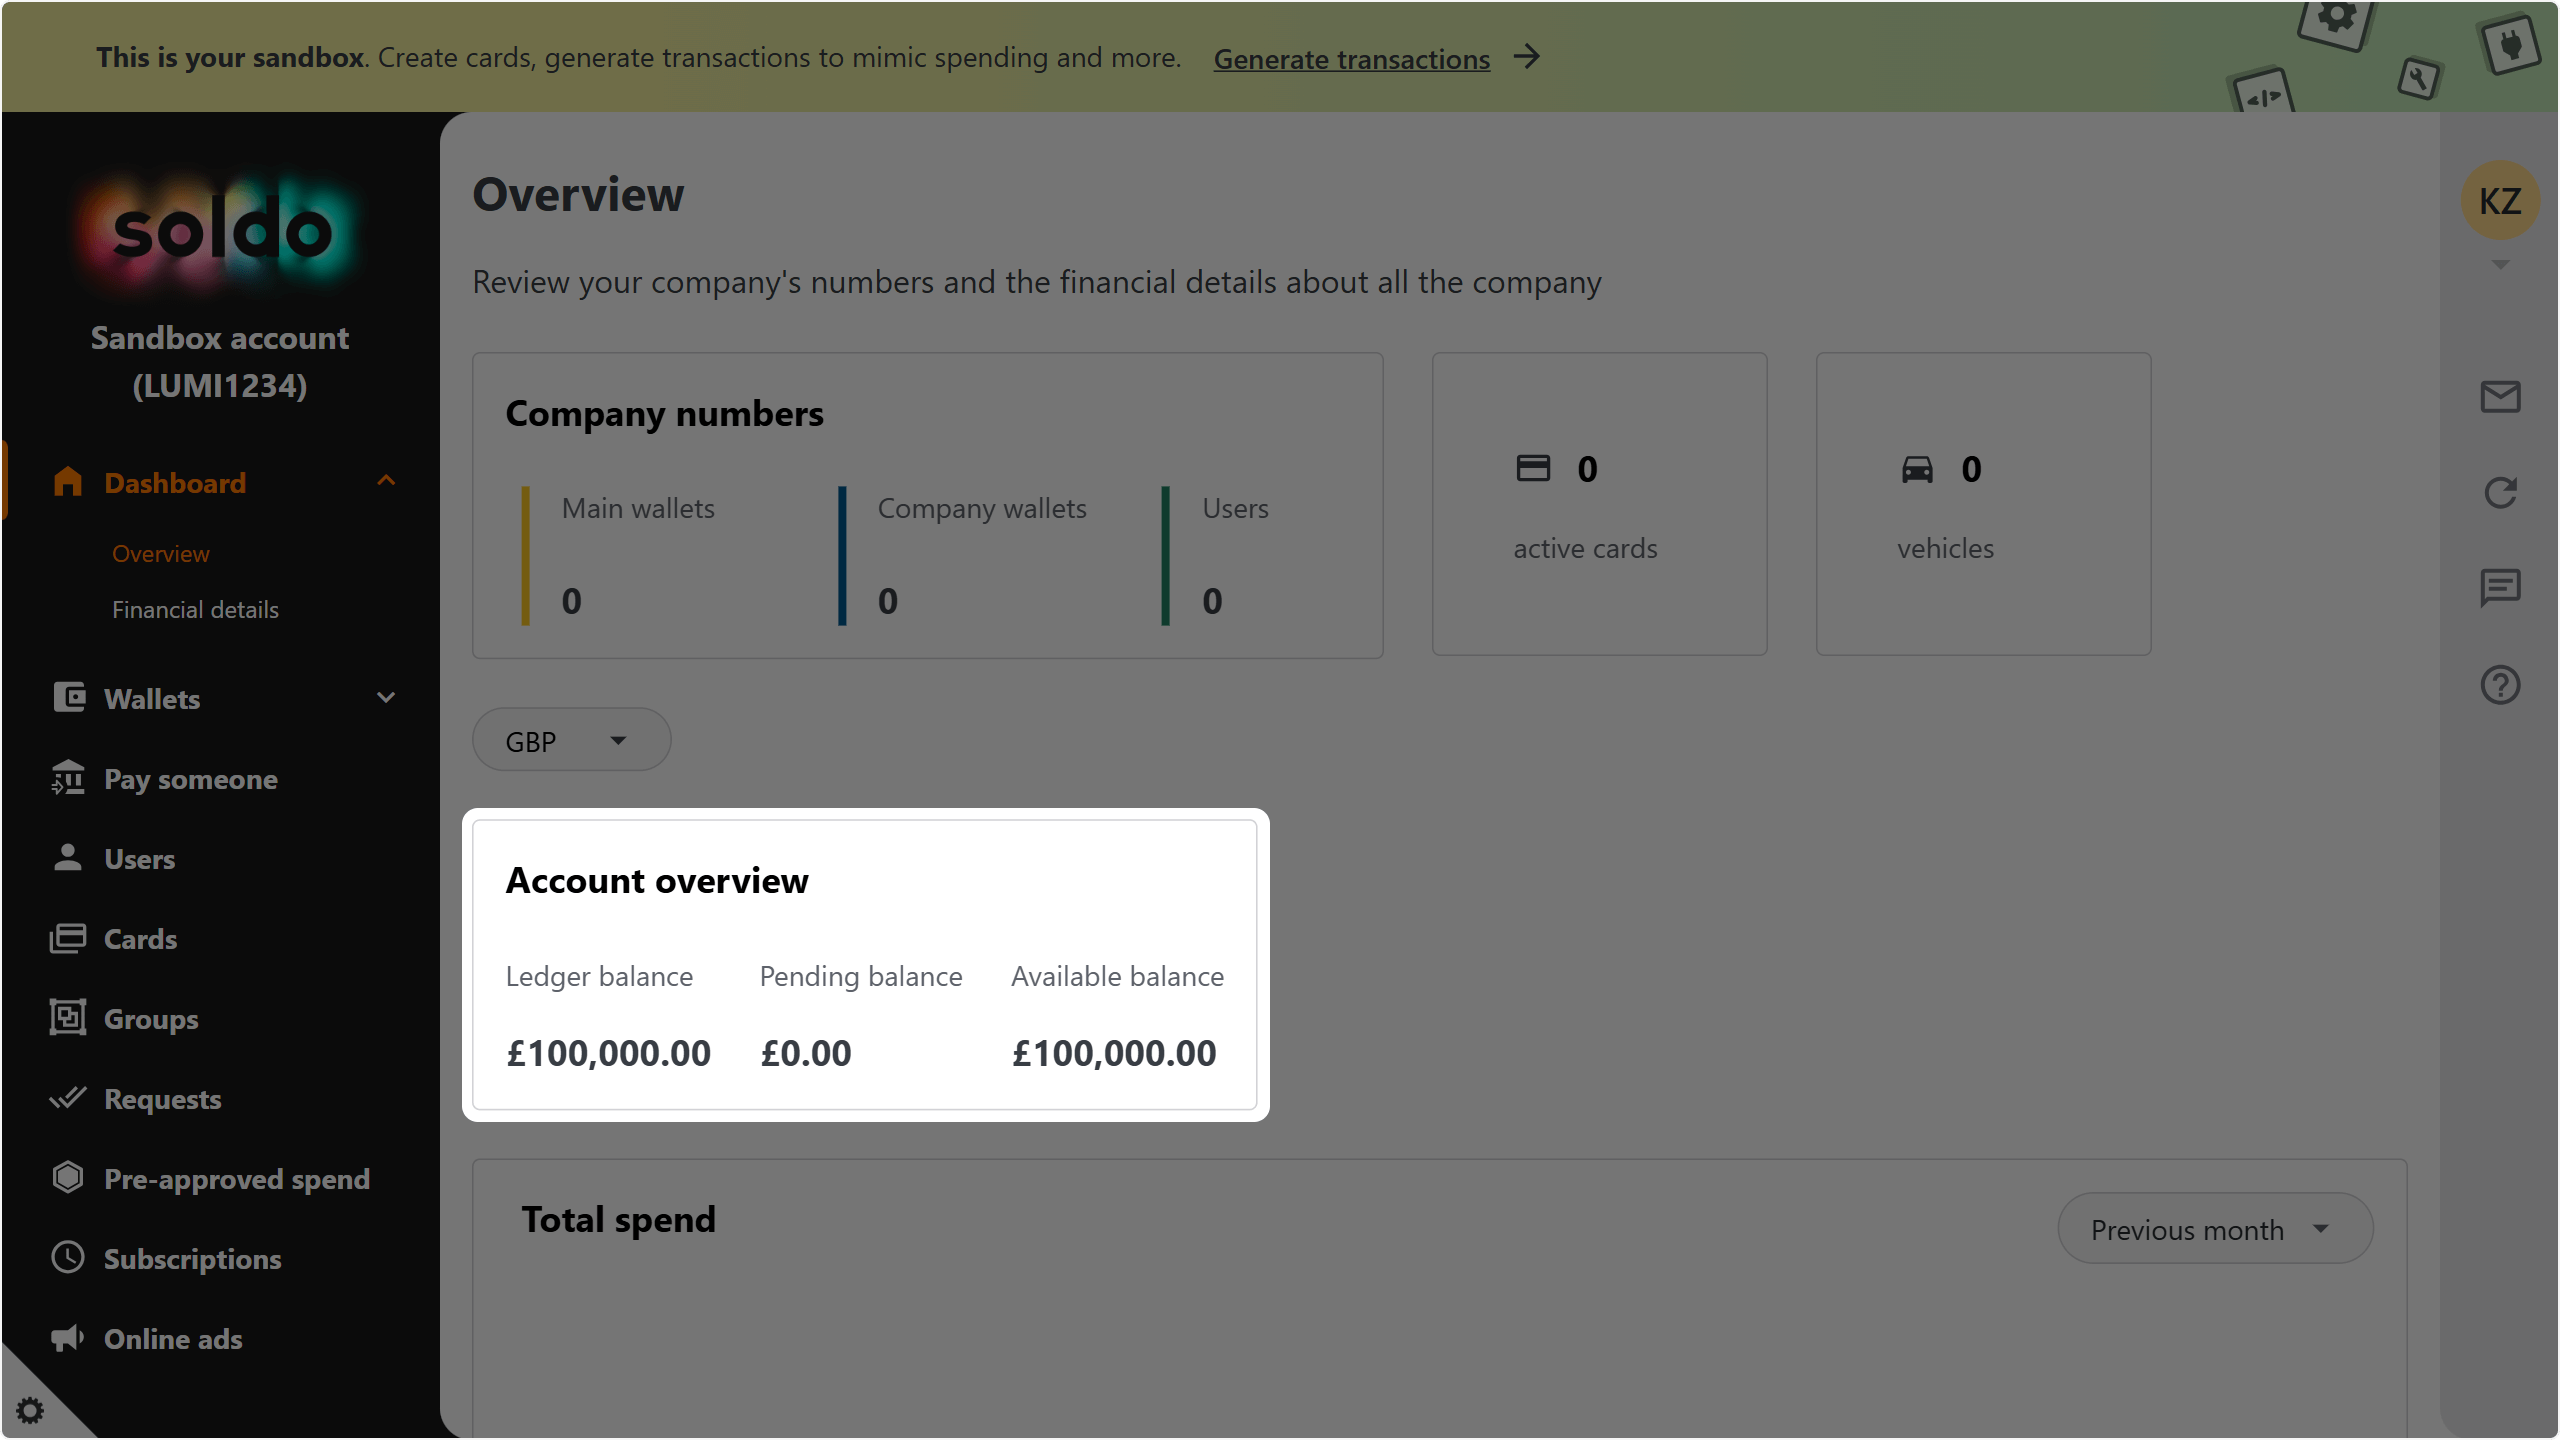This screenshot has width=2560, height=1440.
Task: Click the Subscriptions clock icon
Action: pos(68,1257)
